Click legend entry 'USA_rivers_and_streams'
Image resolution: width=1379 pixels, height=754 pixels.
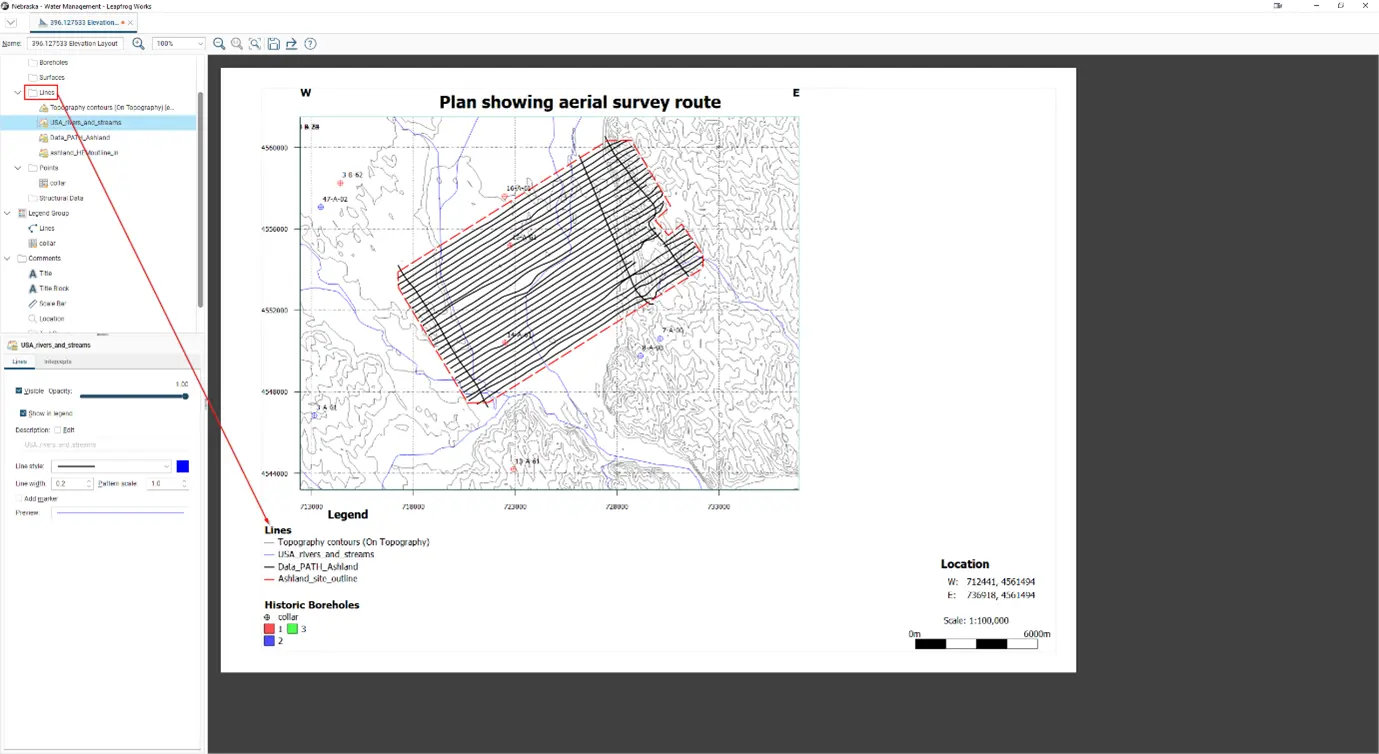pos(326,554)
